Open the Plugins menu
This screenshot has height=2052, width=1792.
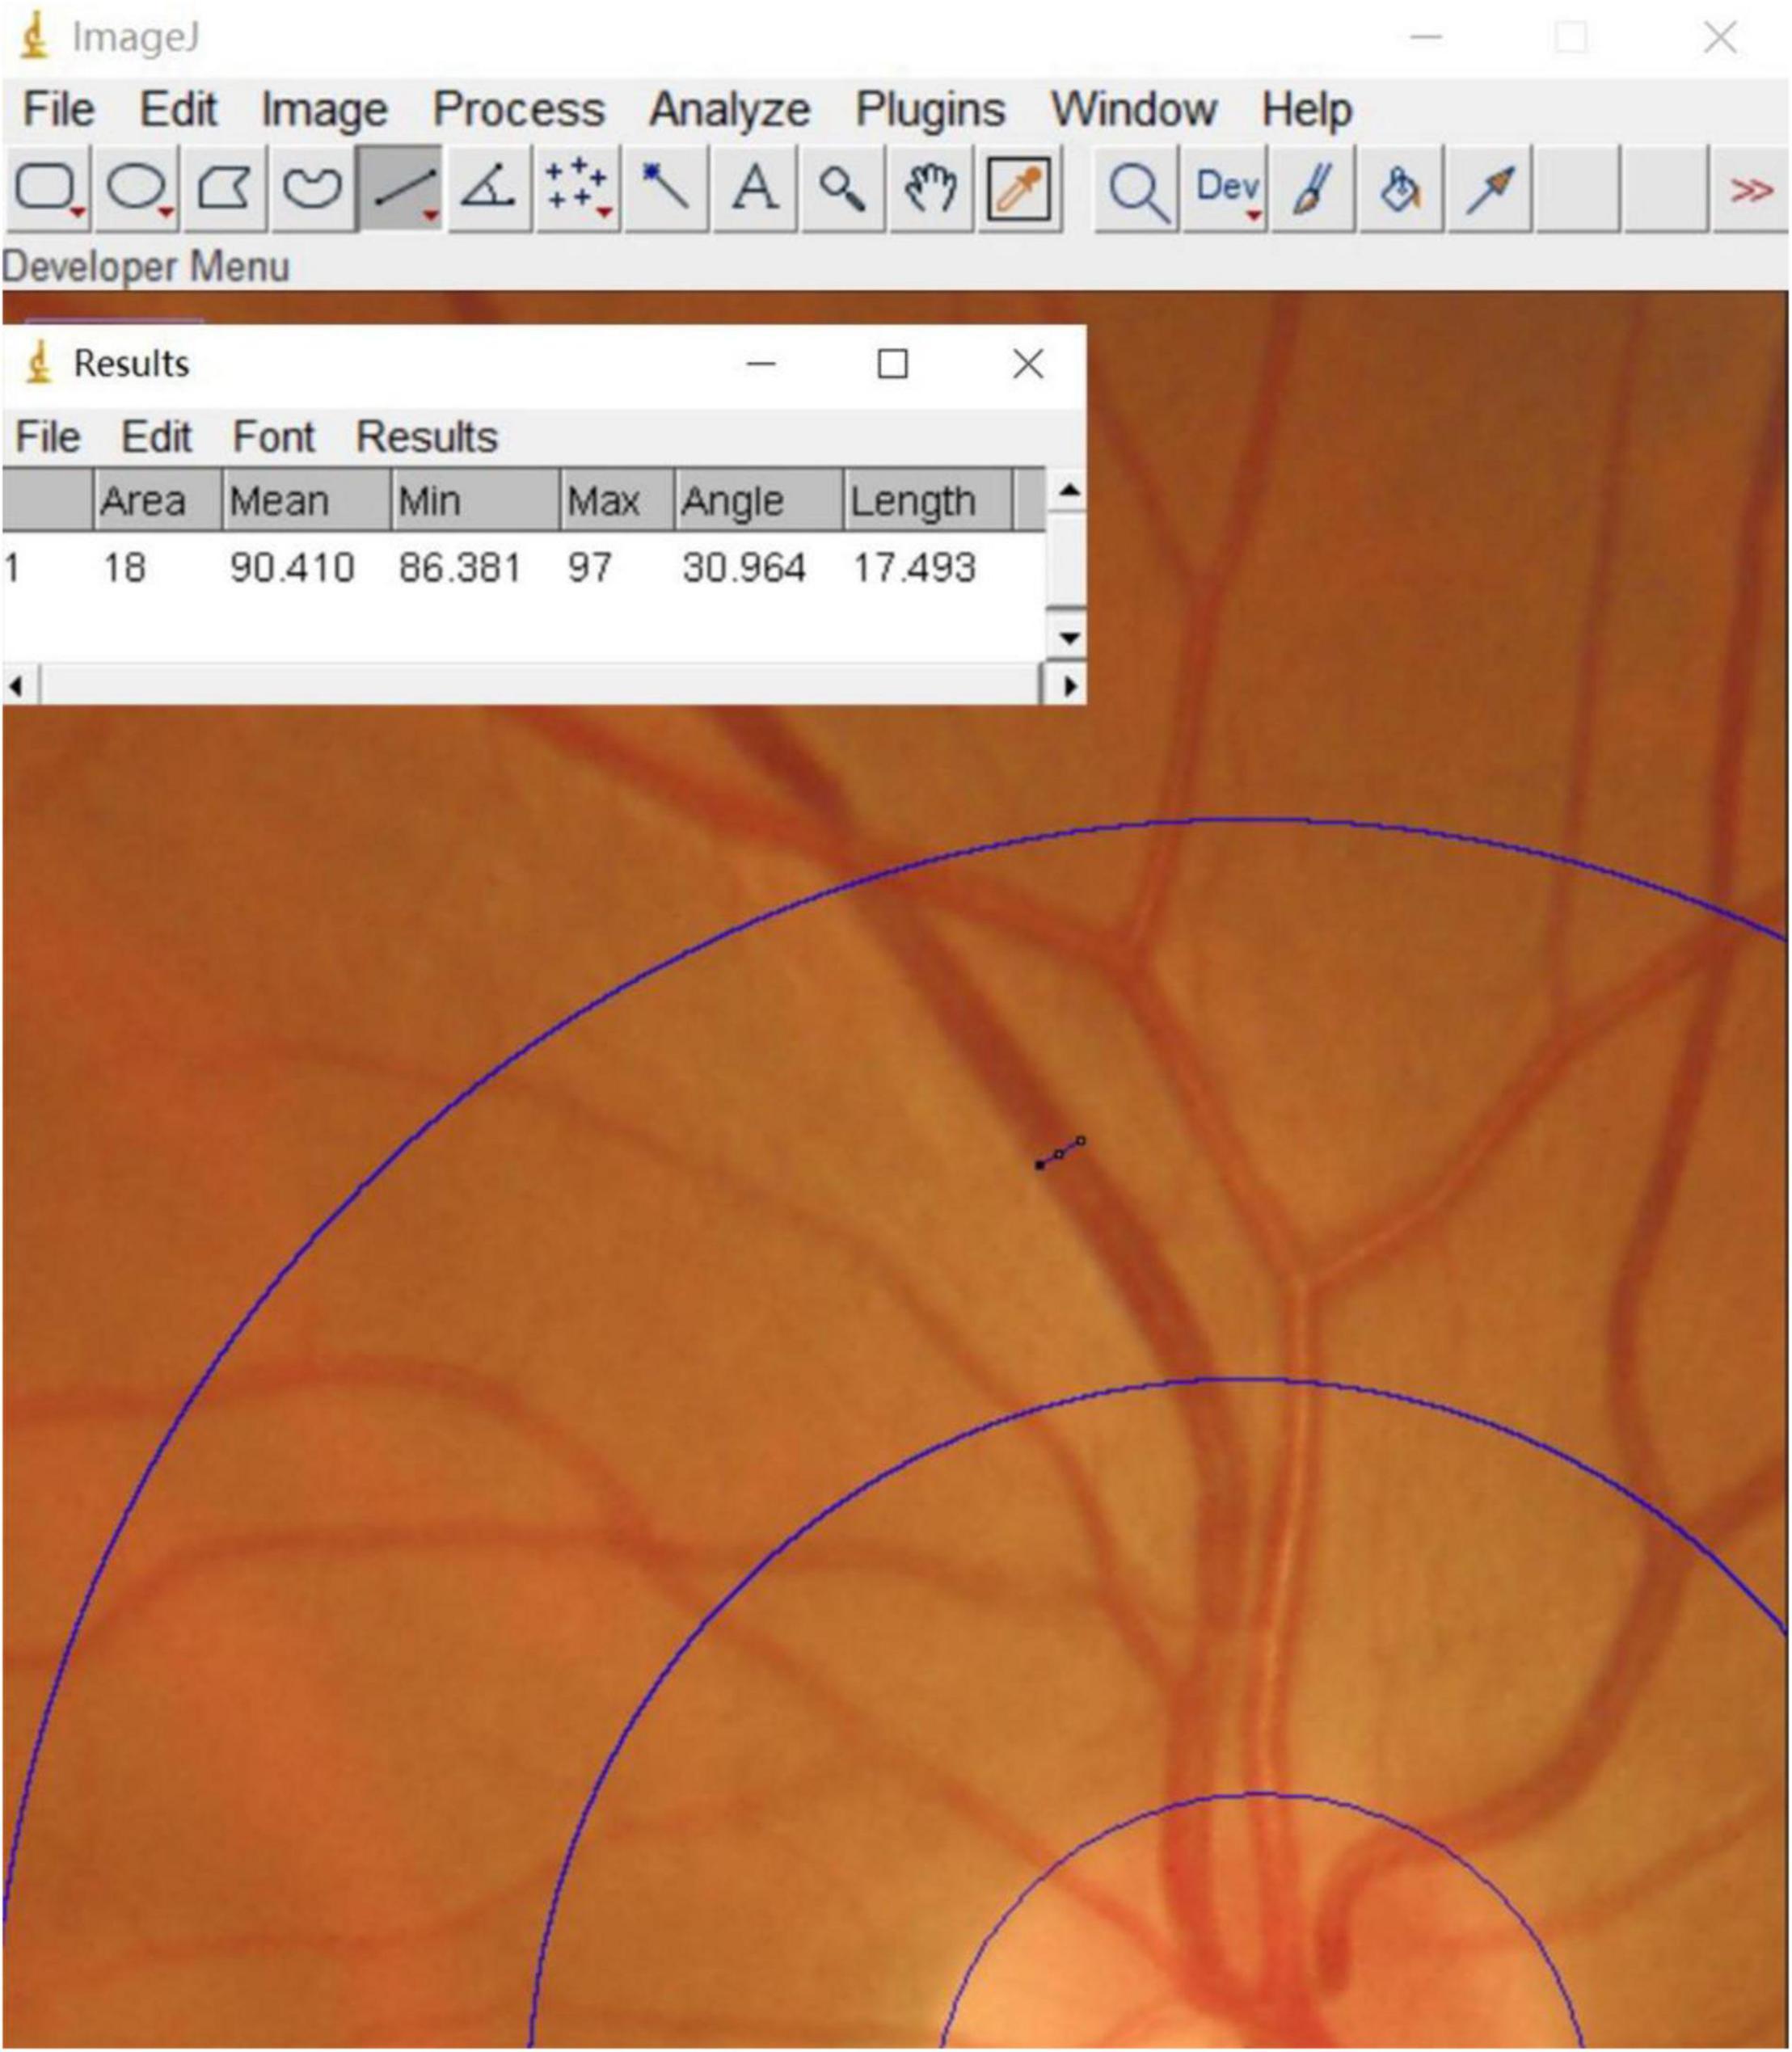point(930,110)
